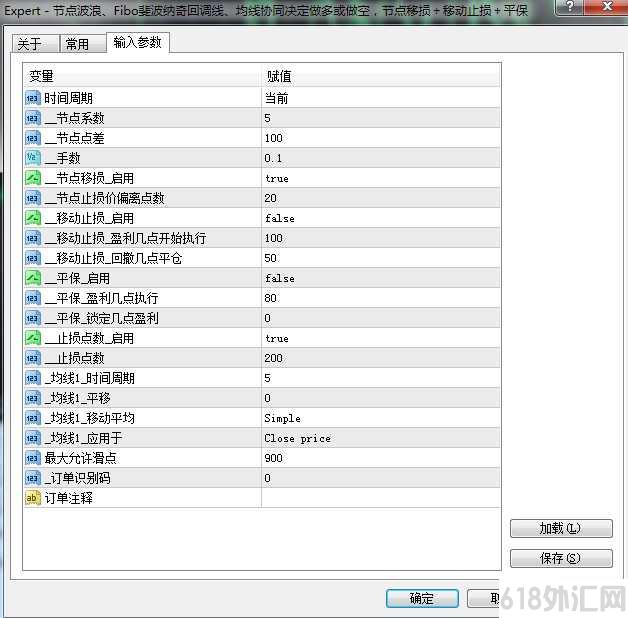Click the 加载 (L) button
This screenshot has height=618, width=628.
click(x=561, y=528)
